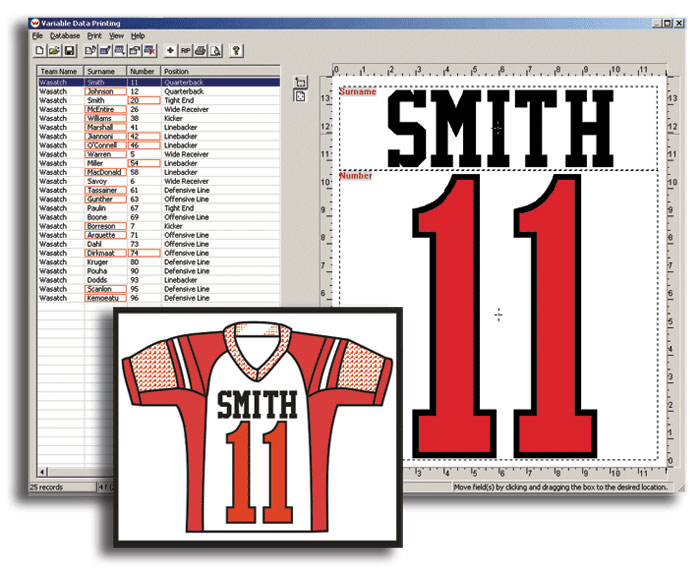Select the Johnson Quarterback record row

point(159,92)
